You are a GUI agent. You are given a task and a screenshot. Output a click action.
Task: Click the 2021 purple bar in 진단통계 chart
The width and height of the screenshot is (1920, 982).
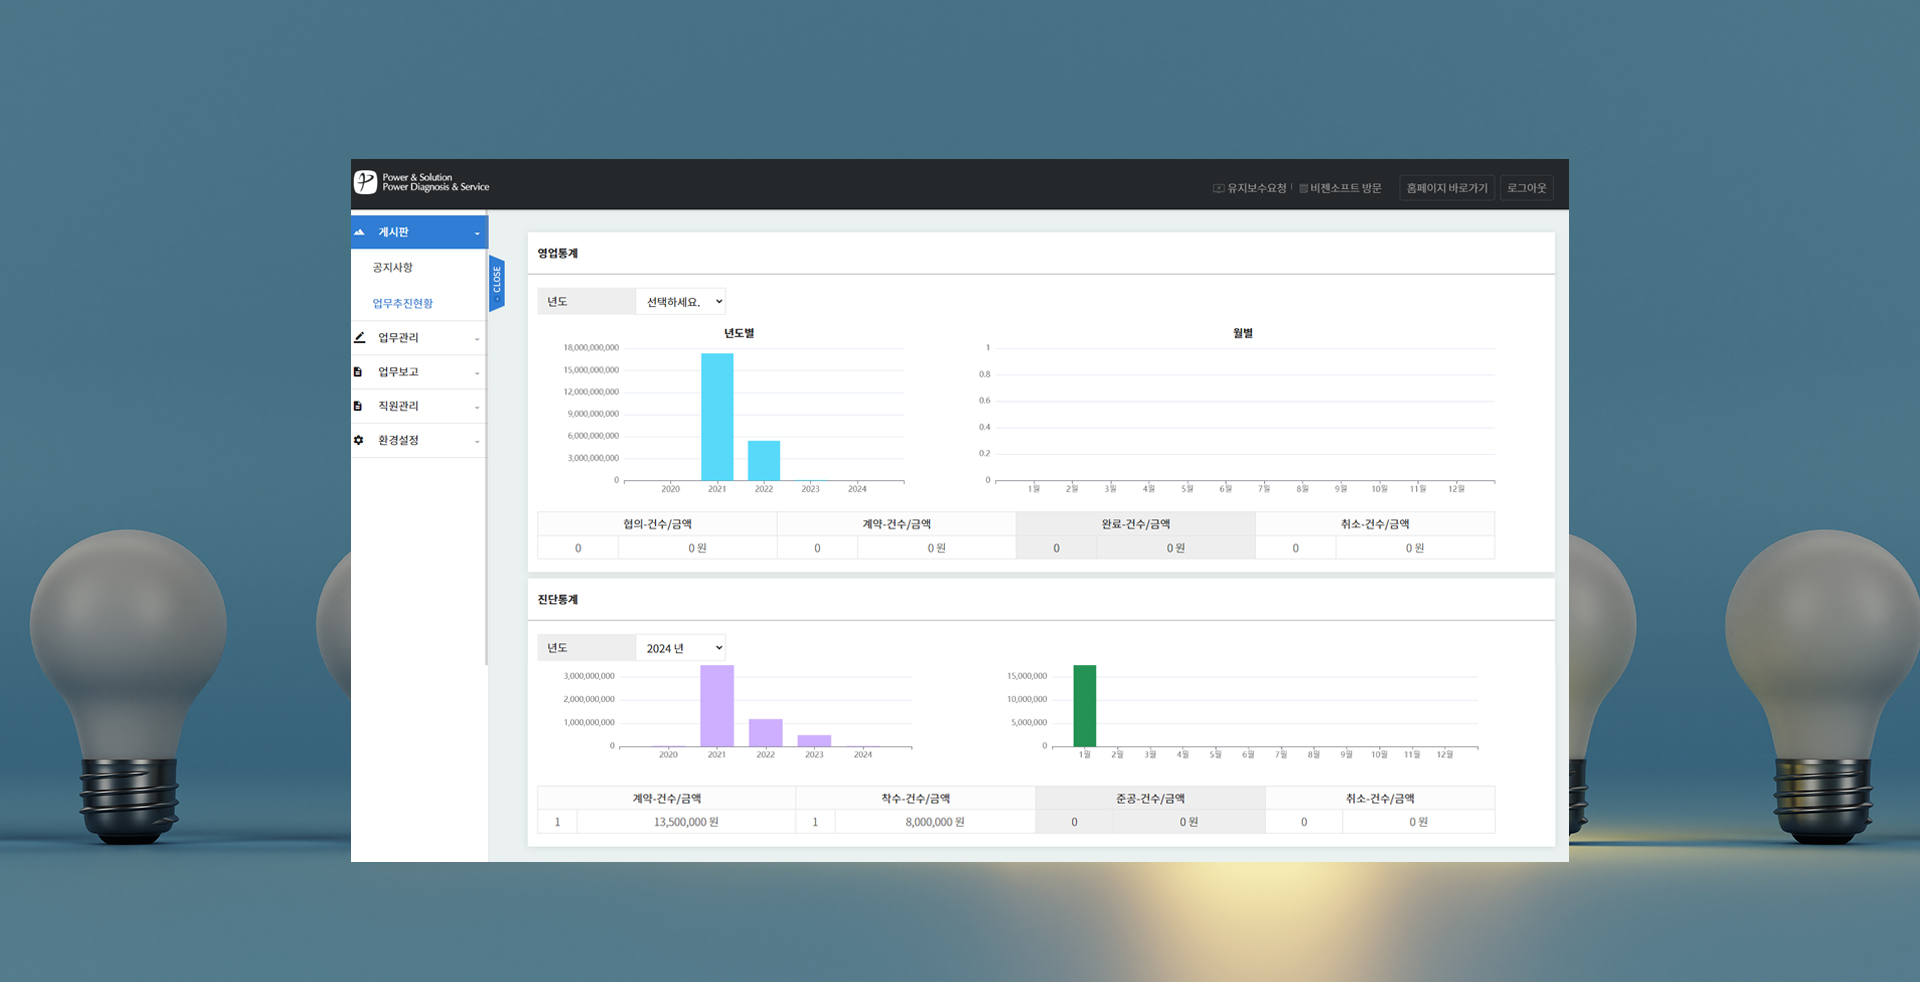(717, 706)
